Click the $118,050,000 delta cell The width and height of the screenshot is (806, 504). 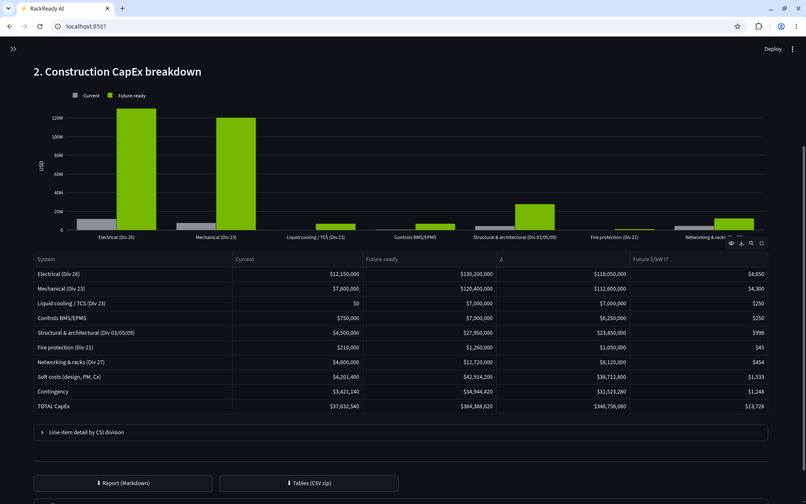(563, 274)
